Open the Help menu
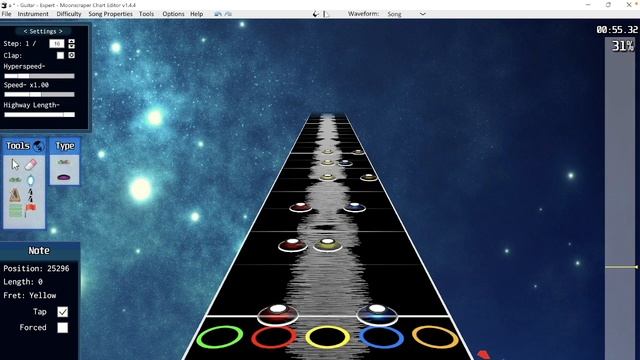This screenshot has width=640, height=360. 197,14
